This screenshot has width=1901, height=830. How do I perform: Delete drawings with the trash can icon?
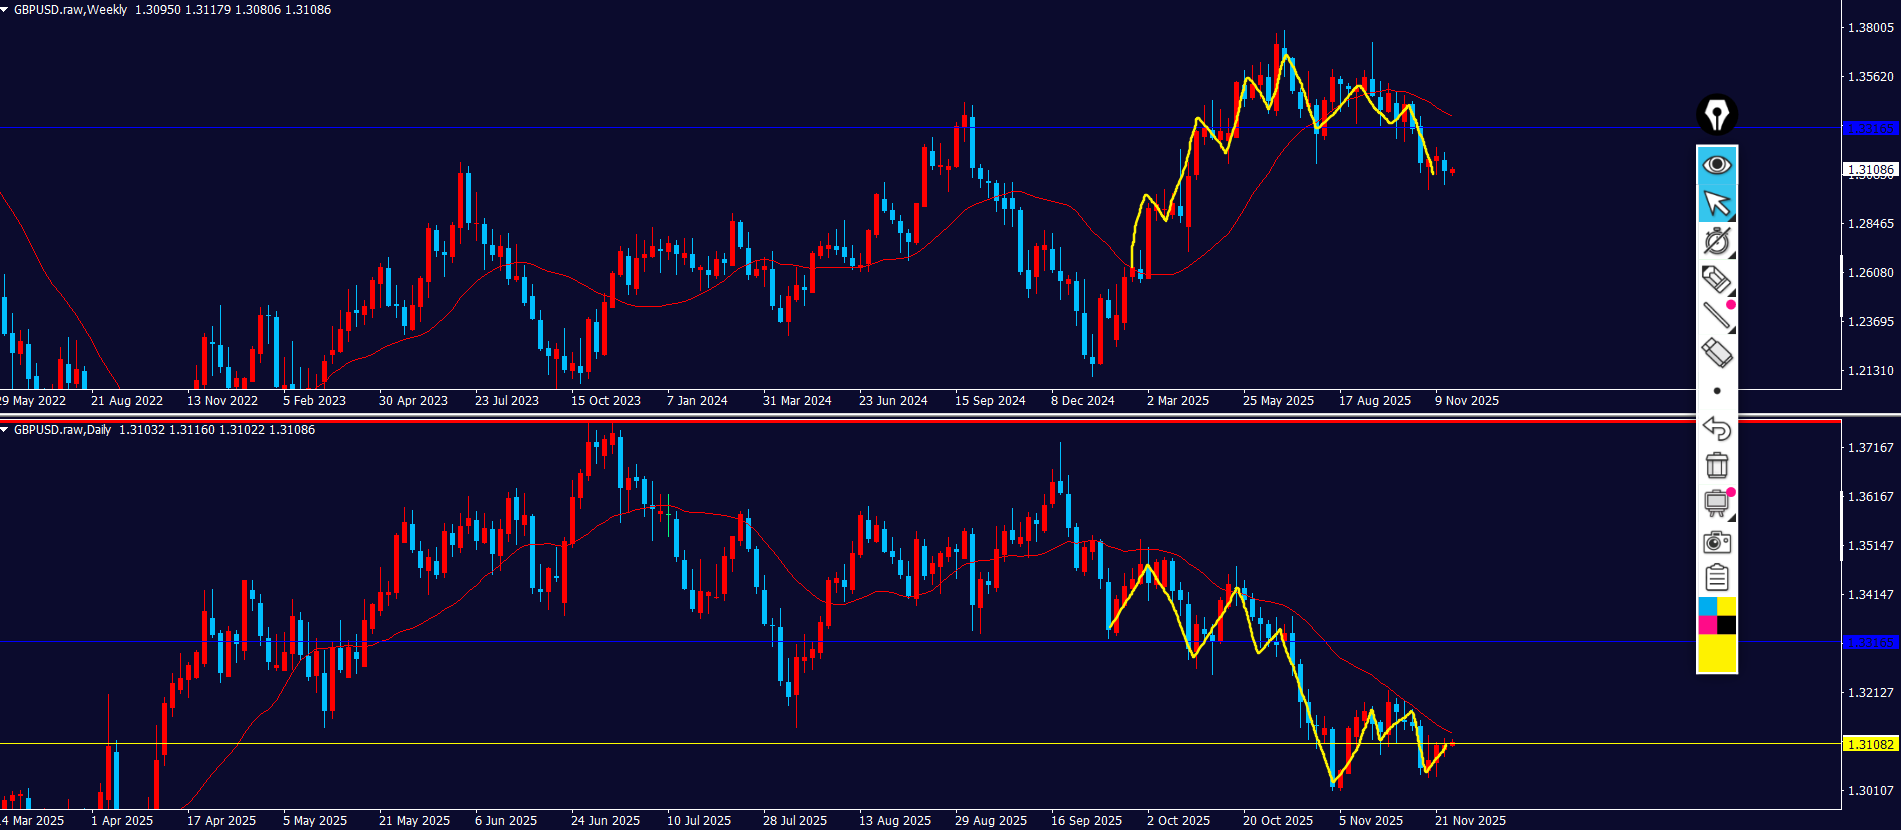click(x=1716, y=465)
